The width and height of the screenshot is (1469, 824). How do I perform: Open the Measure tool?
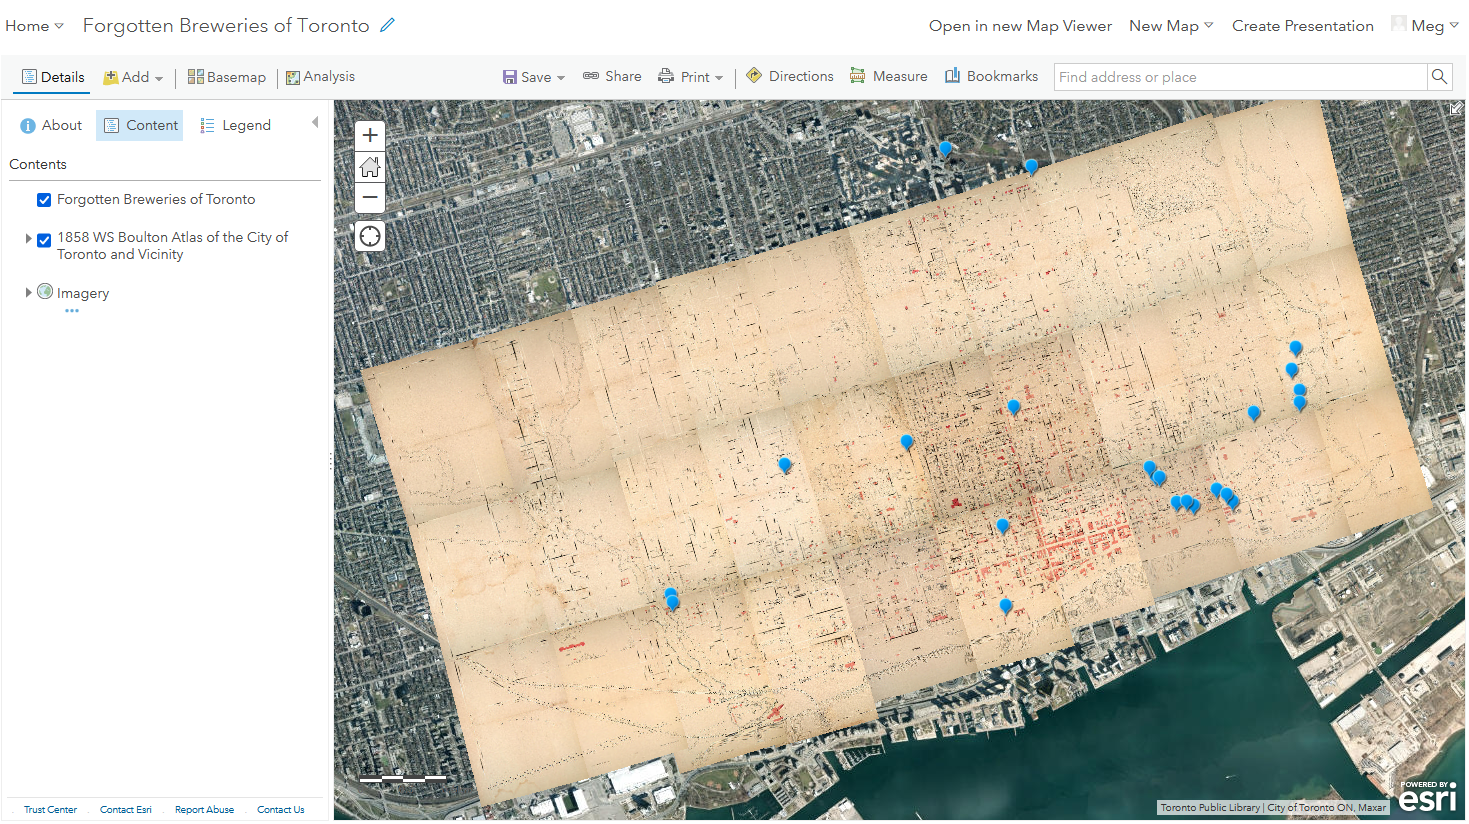point(888,76)
